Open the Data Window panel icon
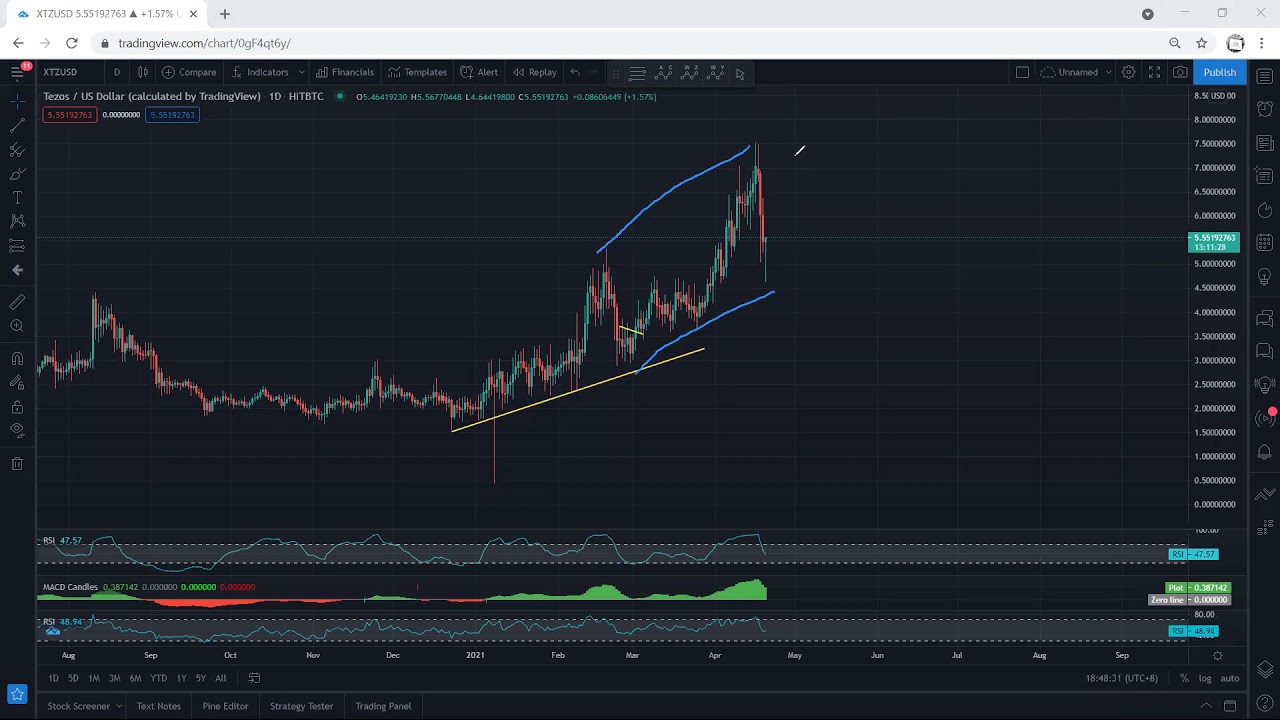Screen dimensions: 1280x720 [1265, 177]
